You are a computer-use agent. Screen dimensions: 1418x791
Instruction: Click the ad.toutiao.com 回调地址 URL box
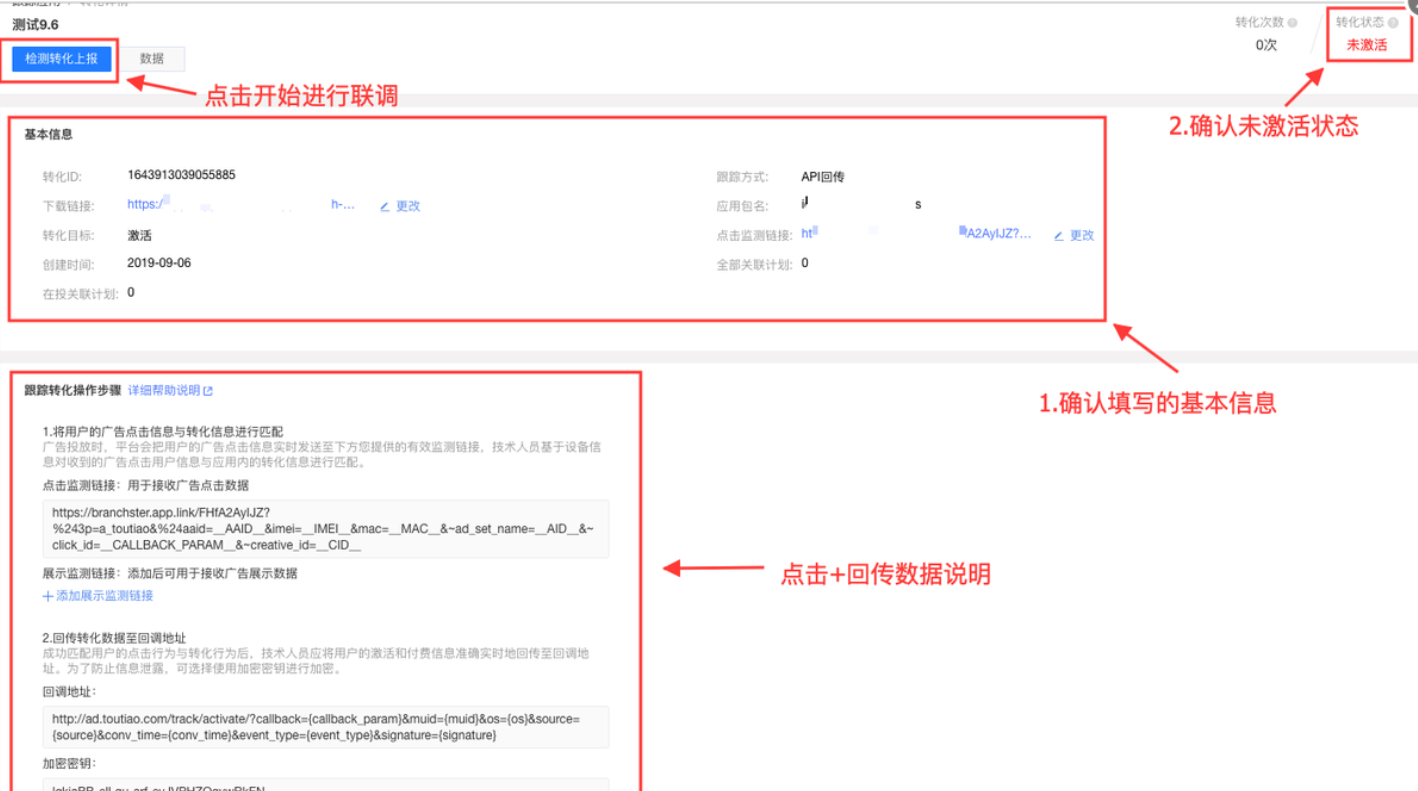[x=325, y=727]
